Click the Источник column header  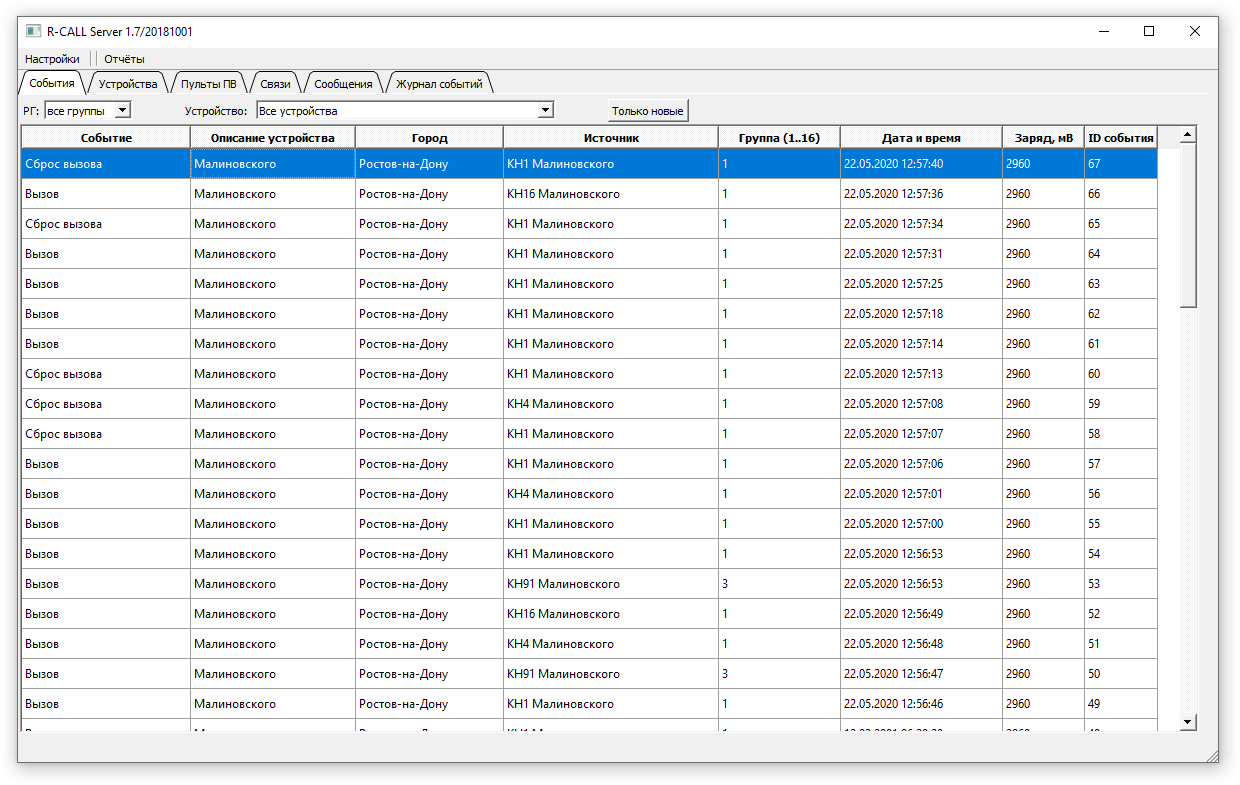click(x=610, y=138)
